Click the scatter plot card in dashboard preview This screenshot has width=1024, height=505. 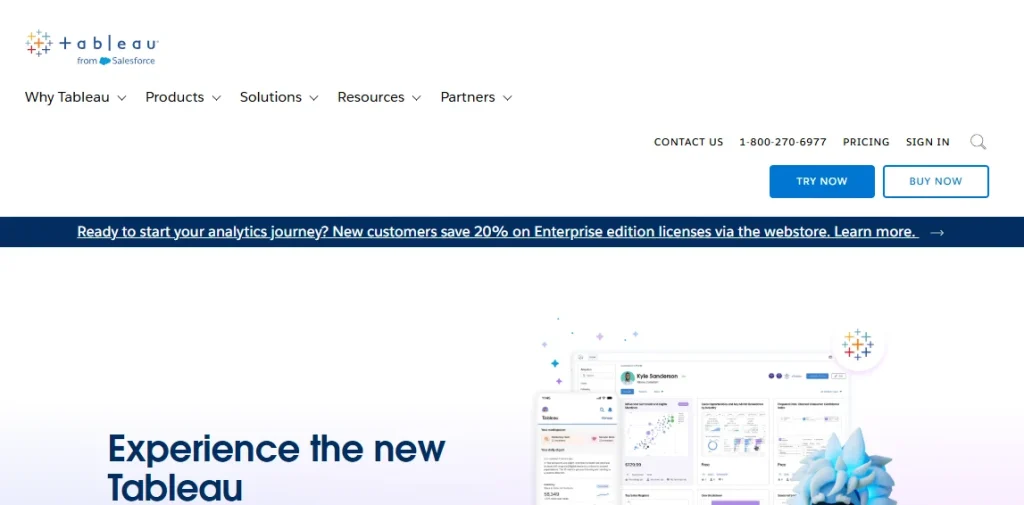(x=655, y=432)
